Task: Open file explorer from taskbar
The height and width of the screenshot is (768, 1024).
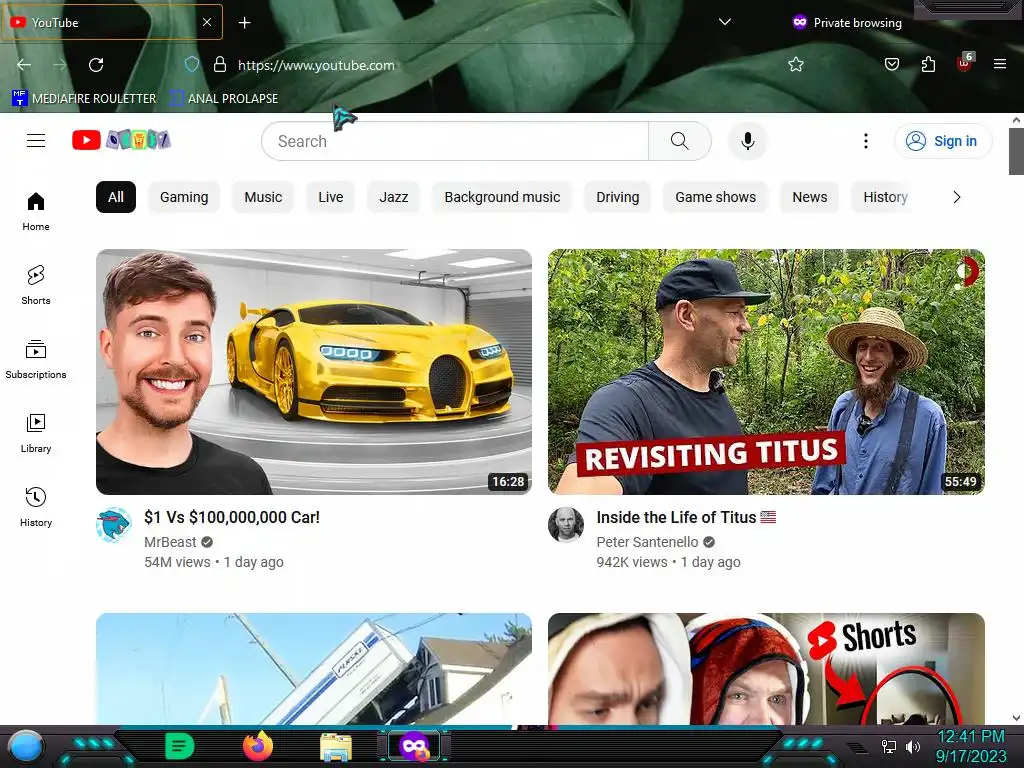Action: 336,747
